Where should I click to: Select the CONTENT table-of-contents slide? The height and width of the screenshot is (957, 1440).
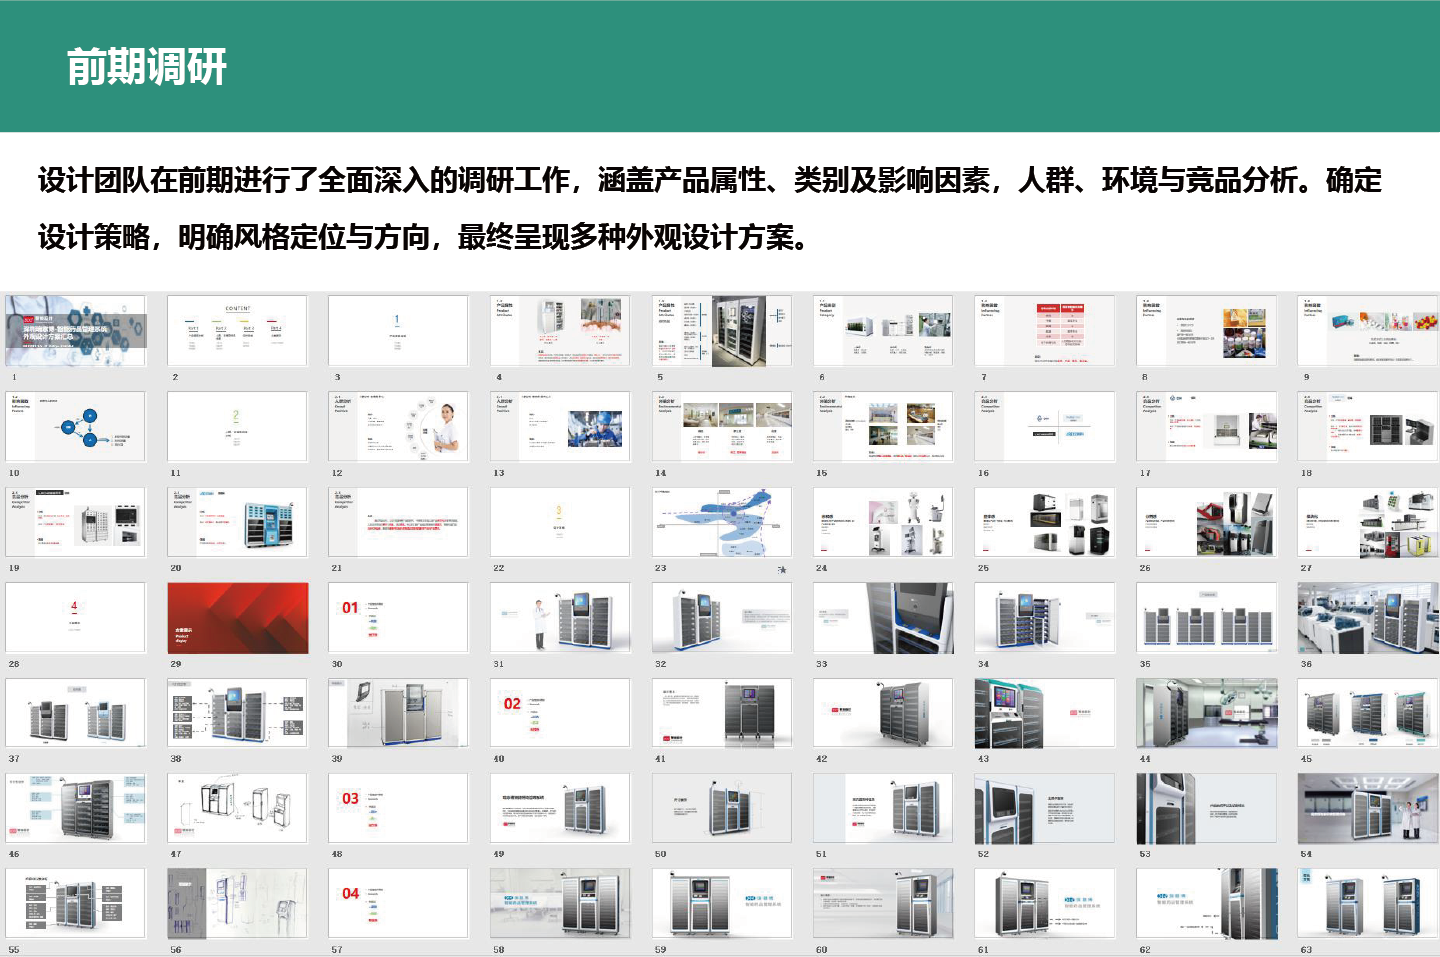(237, 330)
